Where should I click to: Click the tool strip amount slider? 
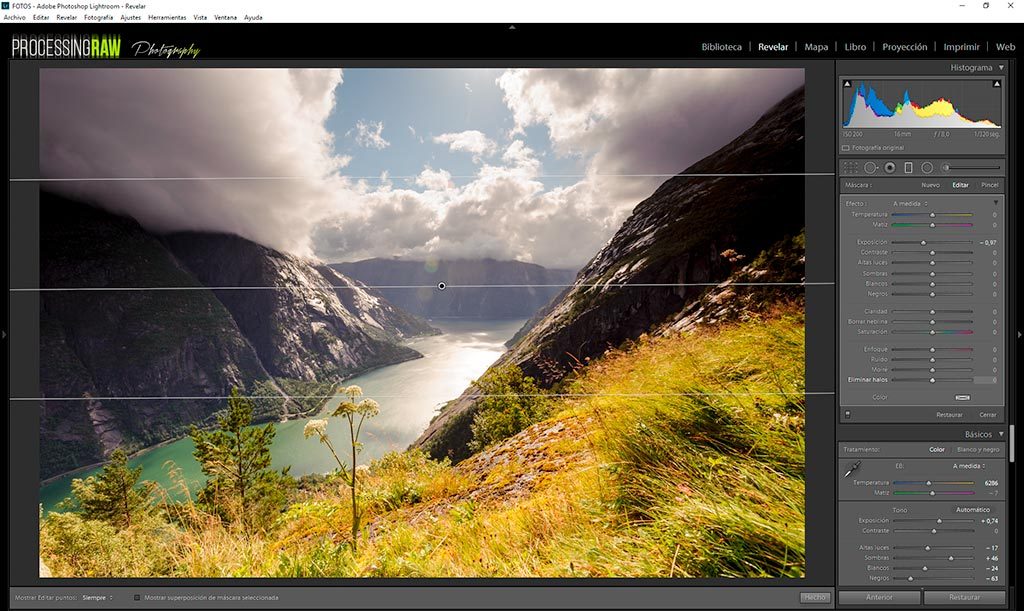point(972,168)
